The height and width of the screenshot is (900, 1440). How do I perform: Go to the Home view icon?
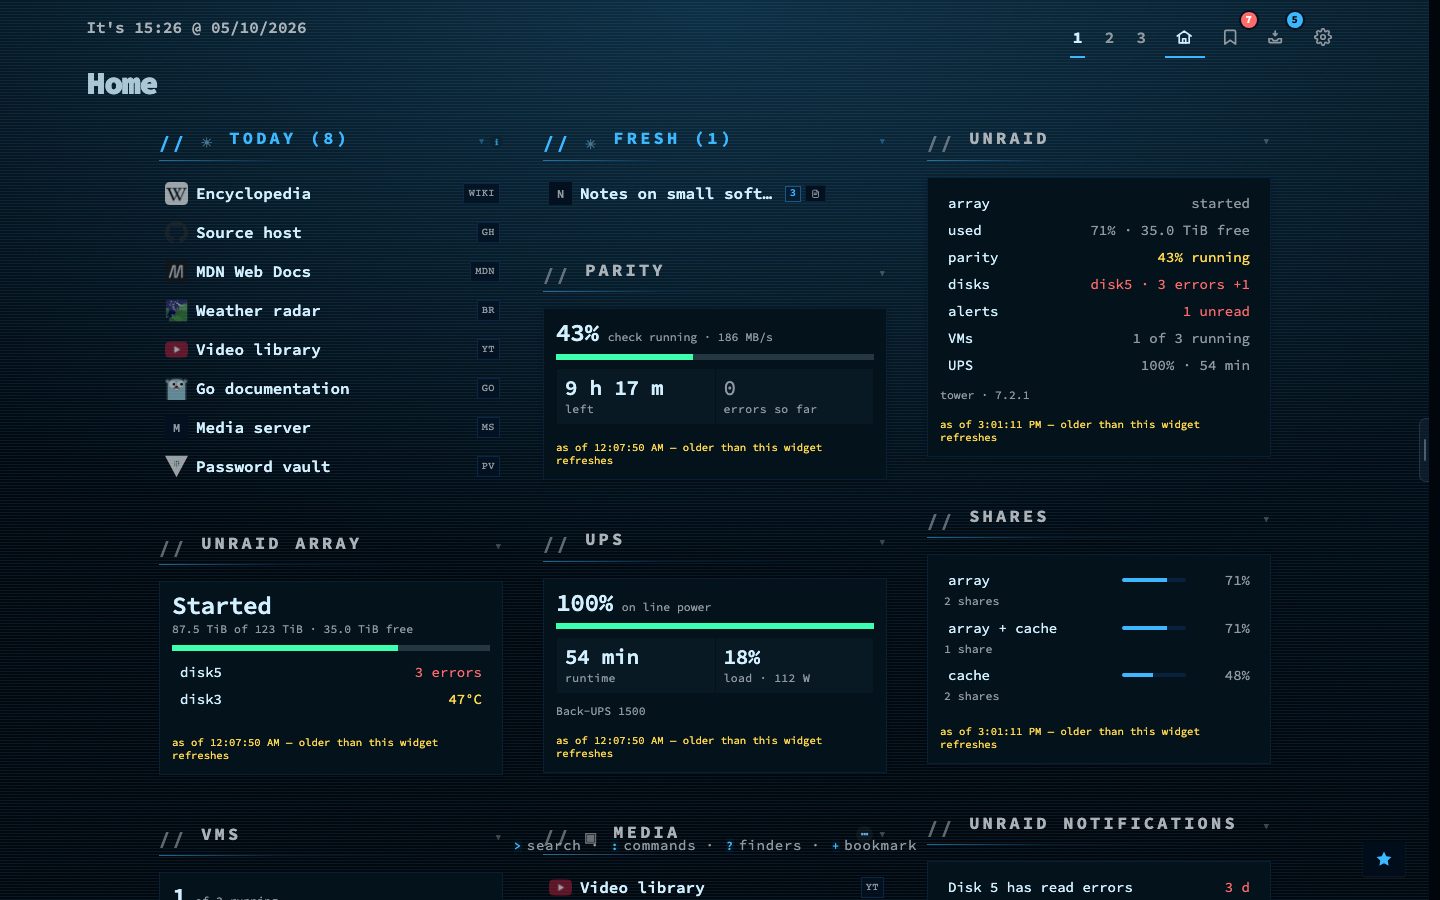click(x=1184, y=37)
